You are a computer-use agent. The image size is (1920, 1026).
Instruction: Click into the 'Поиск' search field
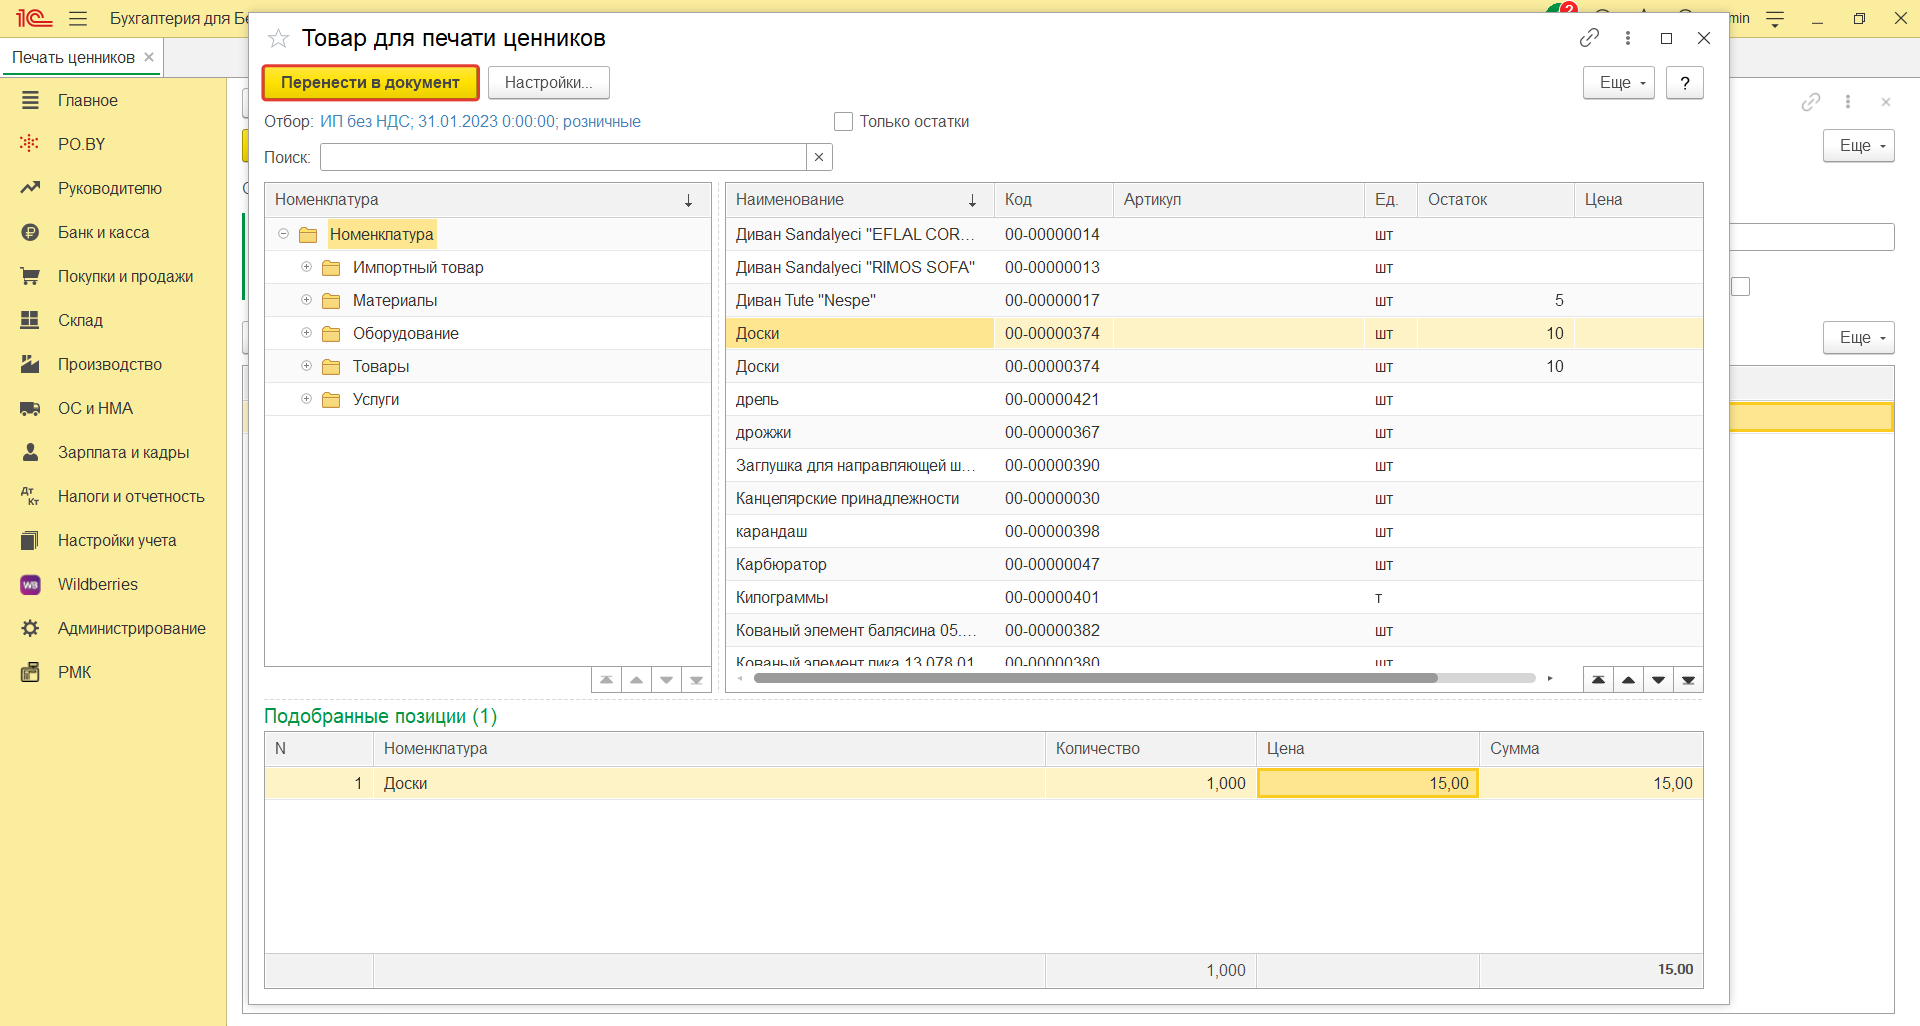click(x=562, y=157)
